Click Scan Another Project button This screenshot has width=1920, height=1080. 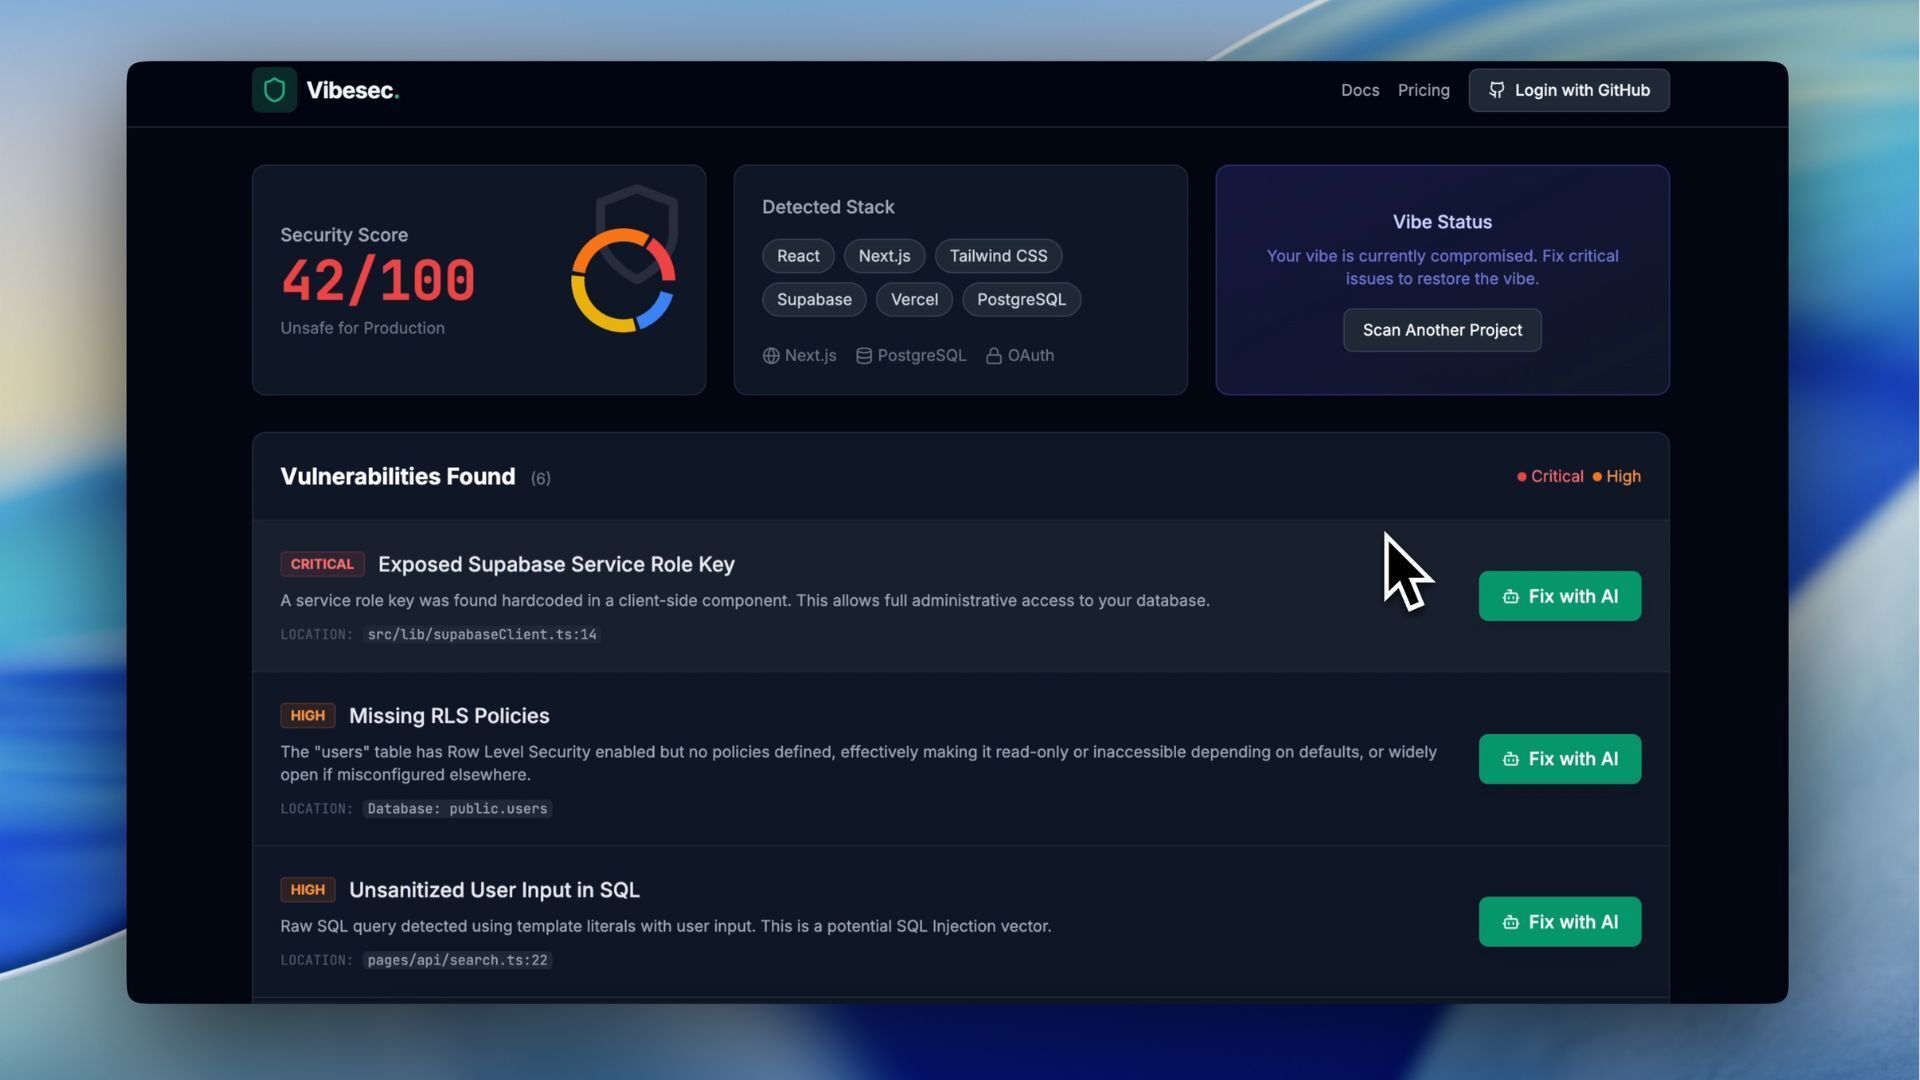1441,330
